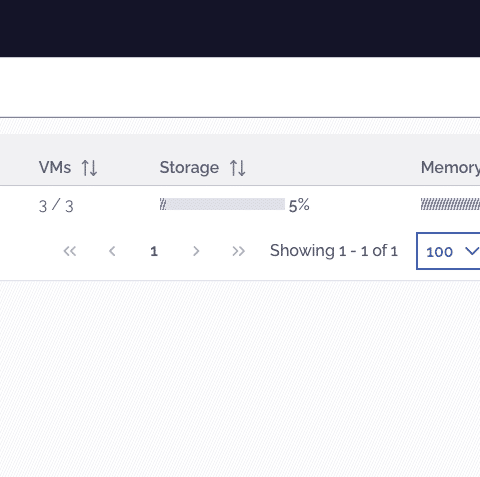
Task: Sort by Storage using the arrows icon
Action: click(238, 168)
